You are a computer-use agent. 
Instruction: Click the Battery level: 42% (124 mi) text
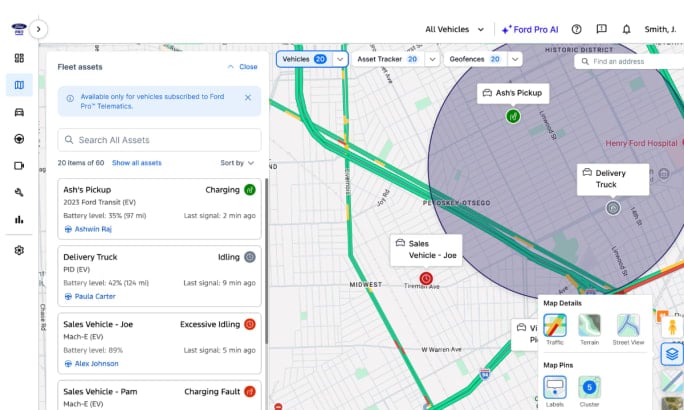[106, 283]
